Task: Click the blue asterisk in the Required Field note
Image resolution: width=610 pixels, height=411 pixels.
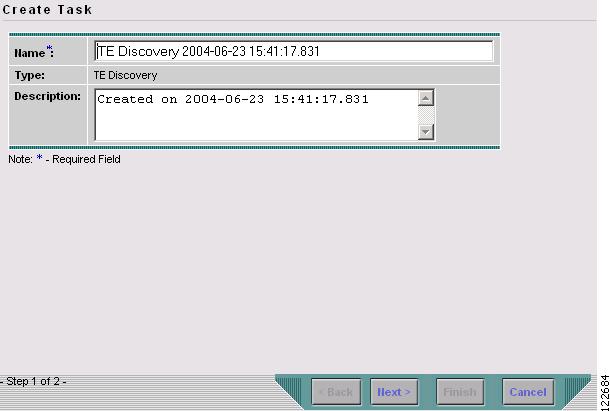Action: [x=39, y=158]
